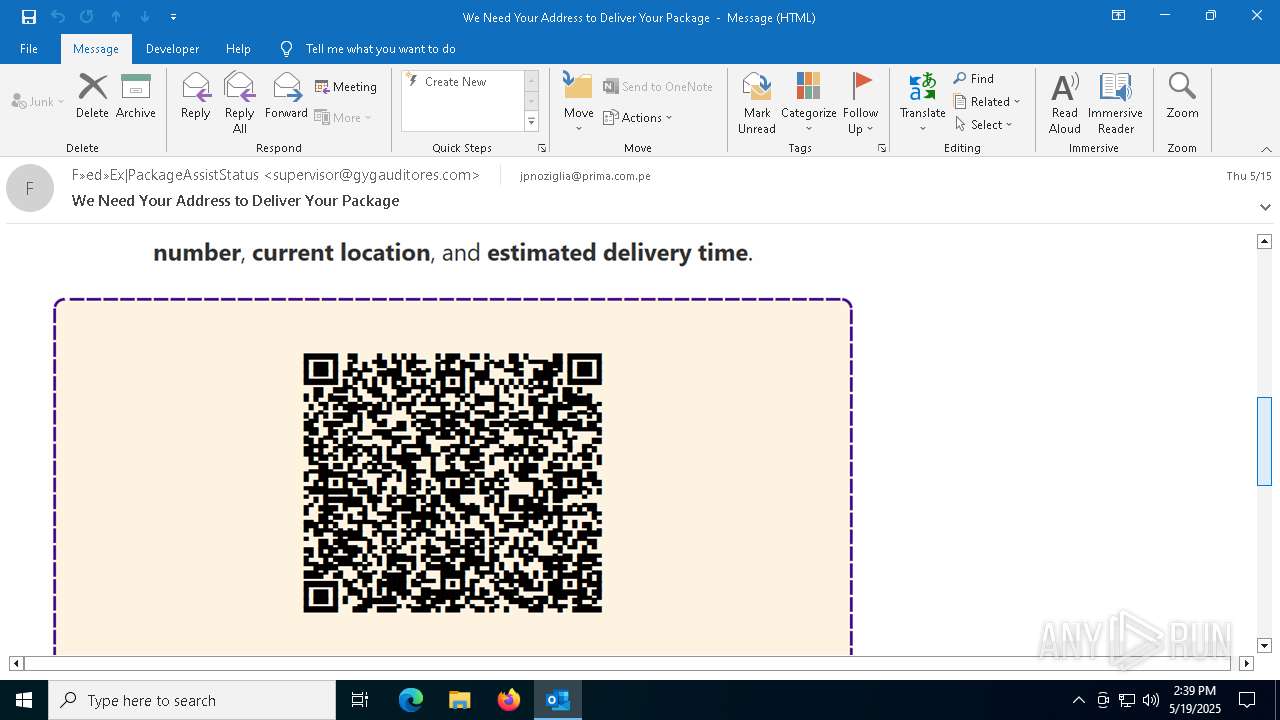Open Quick Steps dialog launcher

[542, 148]
